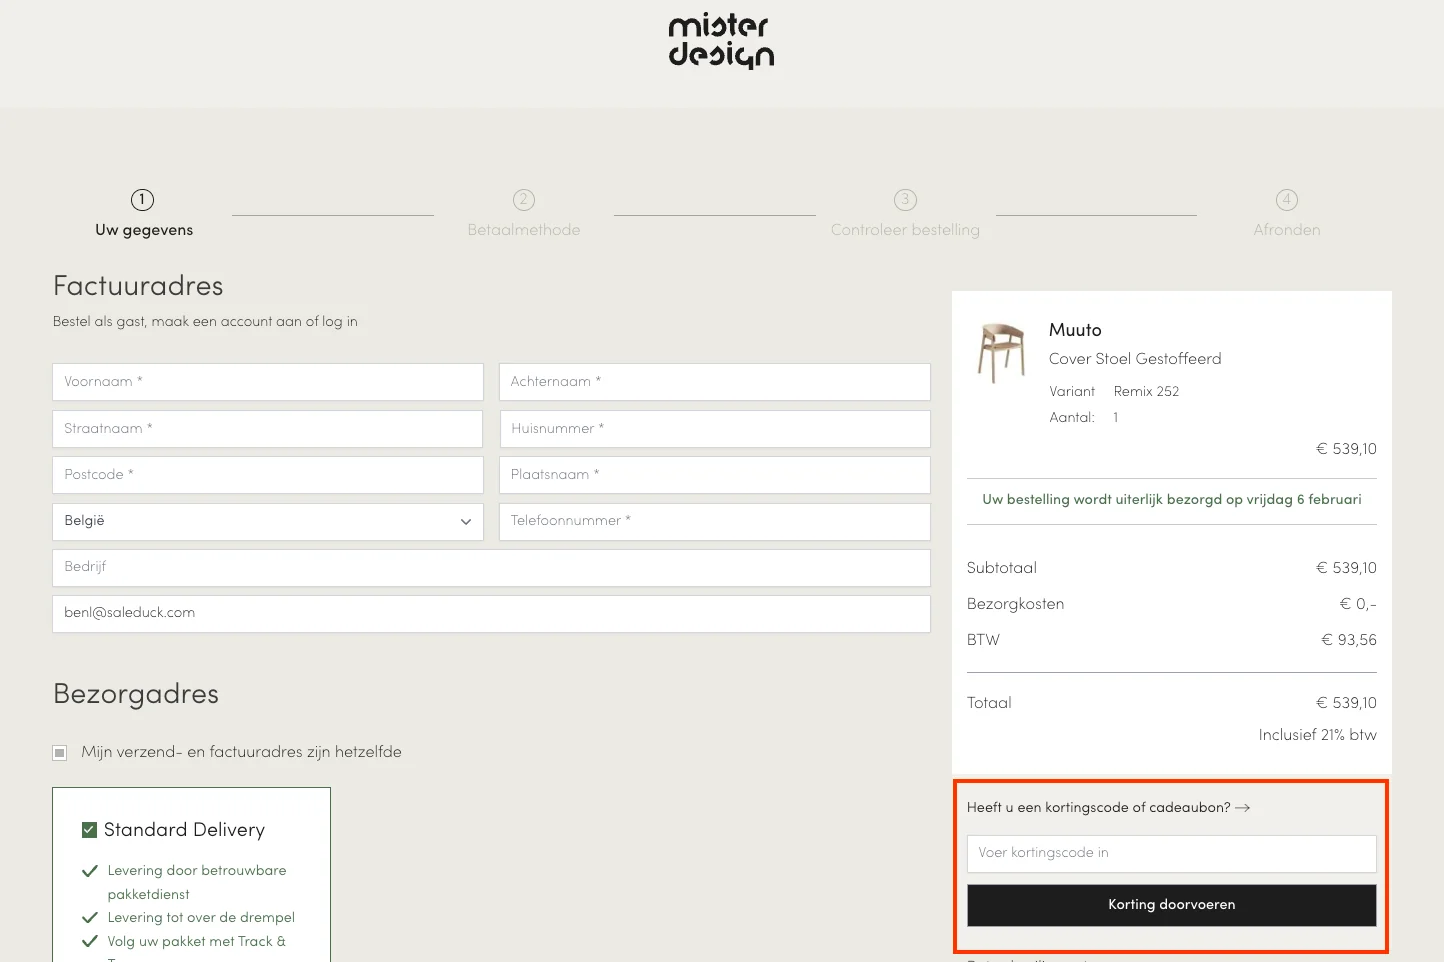Focus the Voornaam input field
The width and height of the screenshot is (1444, 962).
[x=267, y=382]
